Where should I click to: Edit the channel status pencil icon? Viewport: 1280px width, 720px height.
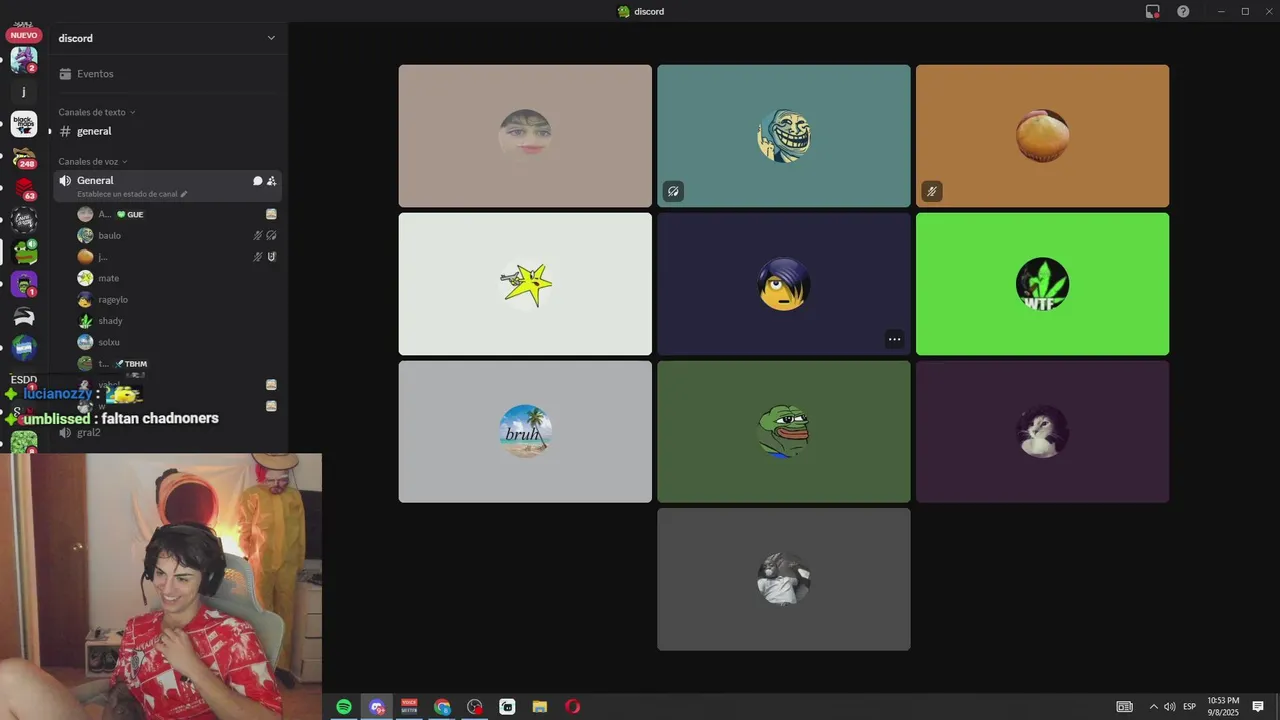click(184, 194)
